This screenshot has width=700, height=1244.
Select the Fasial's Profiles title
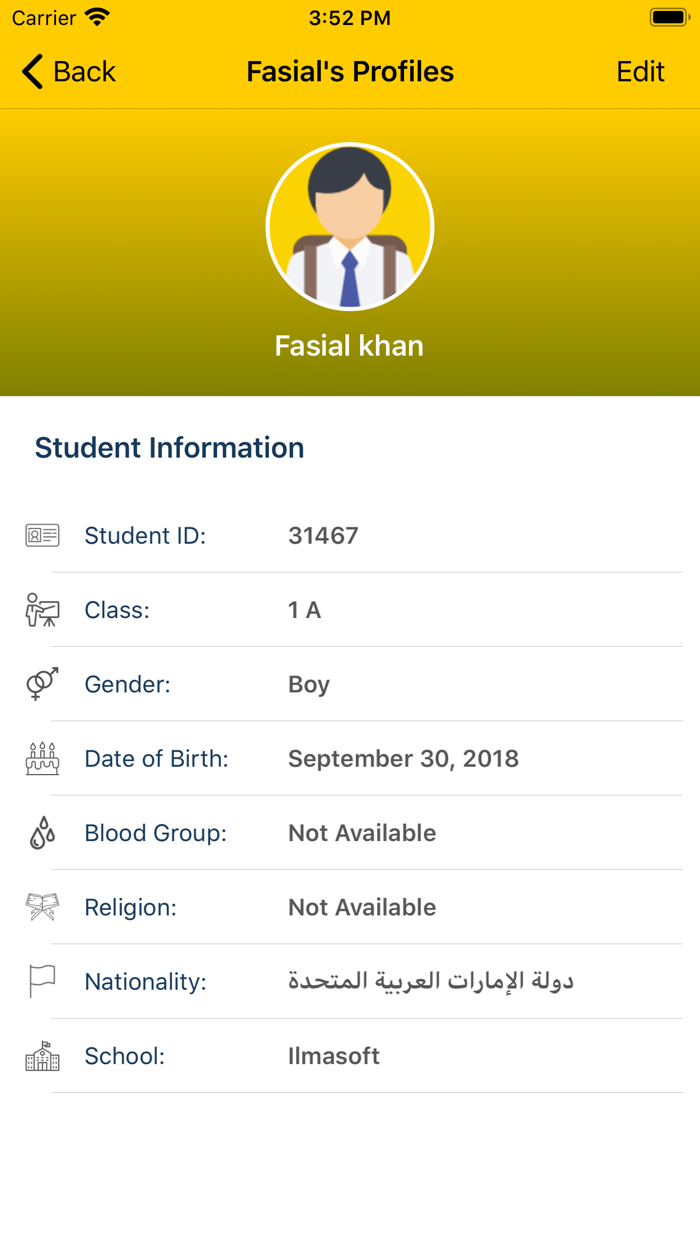click(350, 71)
